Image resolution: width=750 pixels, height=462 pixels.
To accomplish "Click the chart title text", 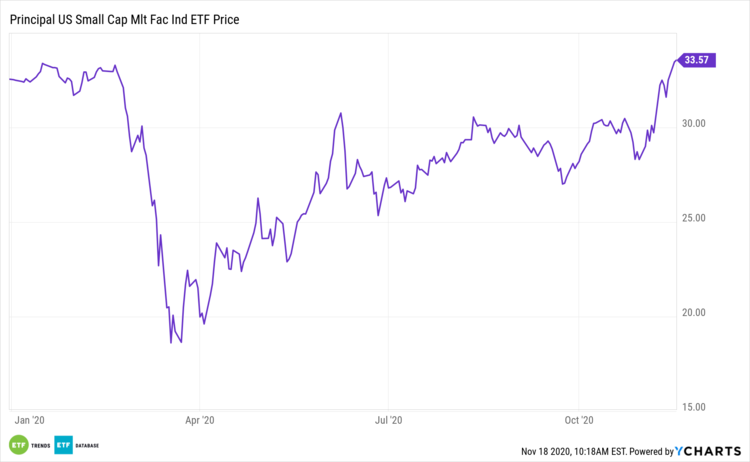I will tap(130, 19).
